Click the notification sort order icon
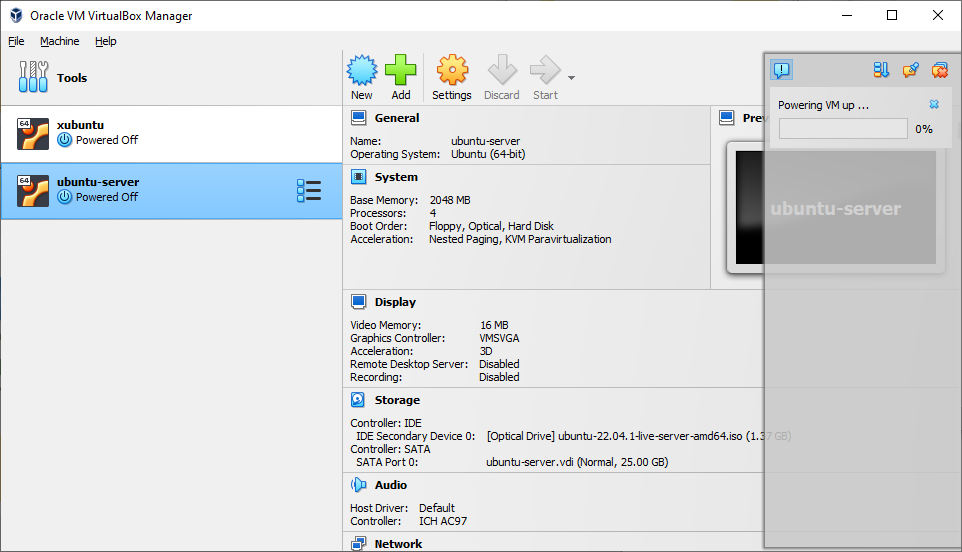 [x=881, y=70]
